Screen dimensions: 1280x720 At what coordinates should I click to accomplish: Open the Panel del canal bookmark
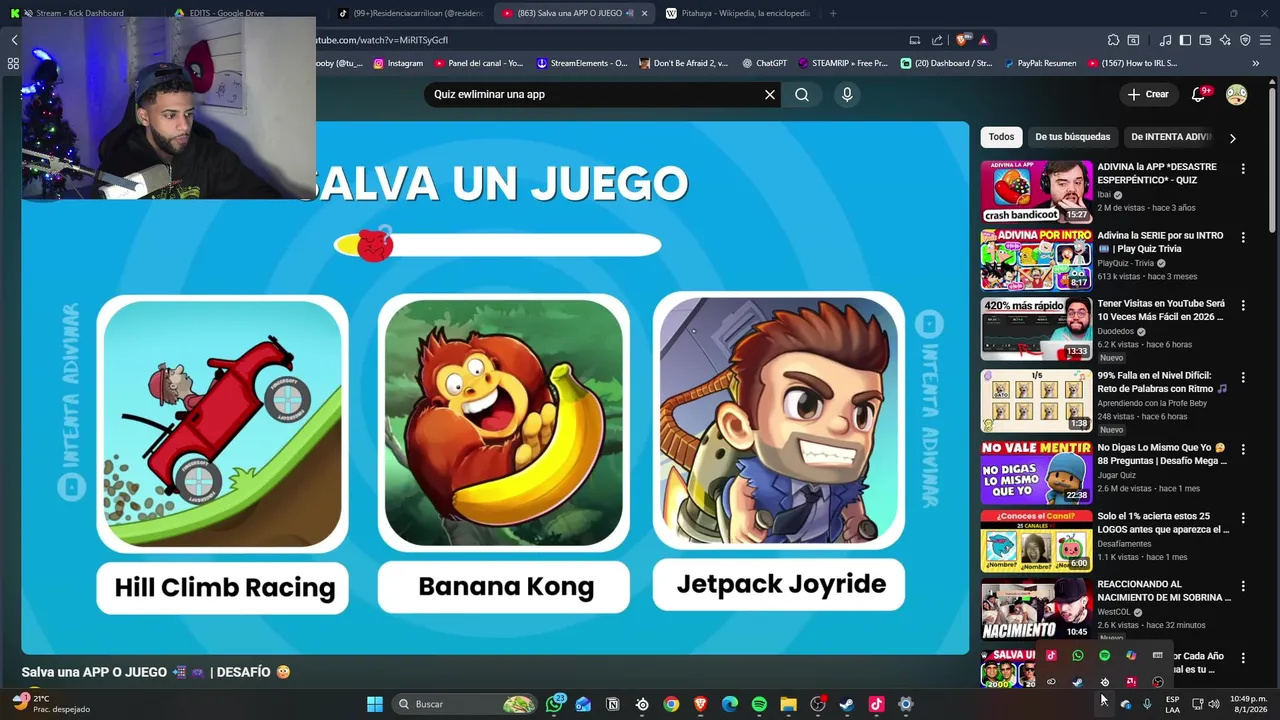tap(478, 63)
